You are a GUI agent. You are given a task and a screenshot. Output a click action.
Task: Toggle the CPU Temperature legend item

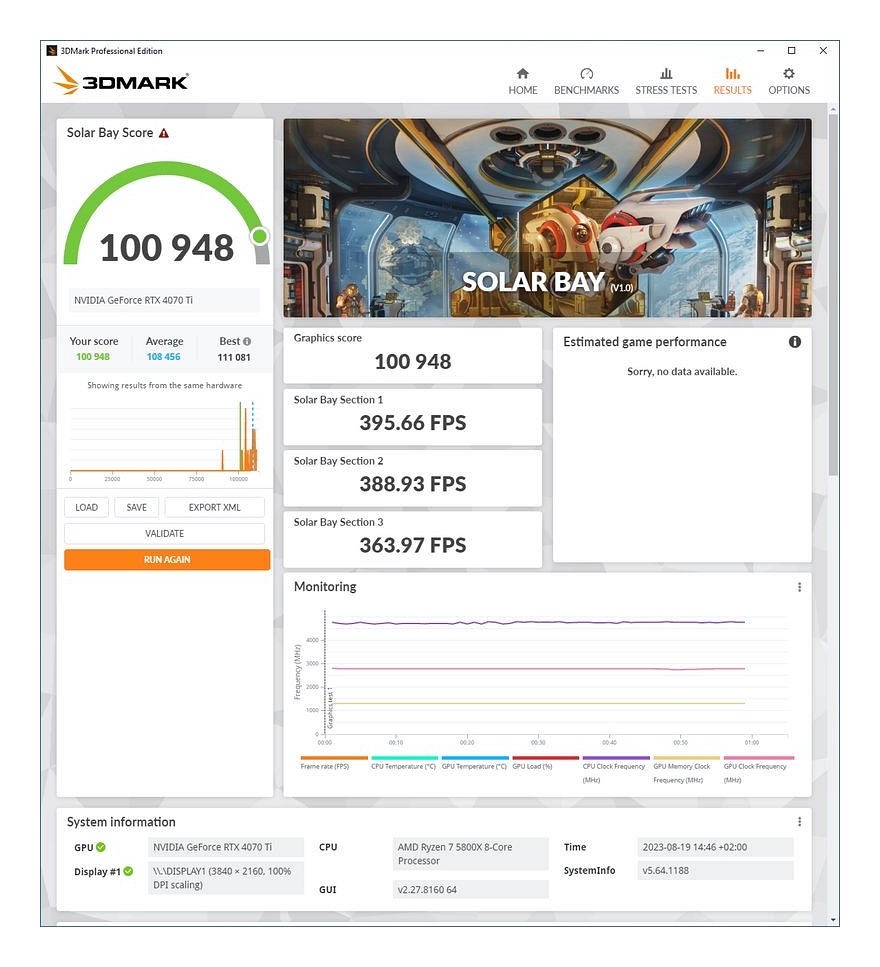coord(404,763)
